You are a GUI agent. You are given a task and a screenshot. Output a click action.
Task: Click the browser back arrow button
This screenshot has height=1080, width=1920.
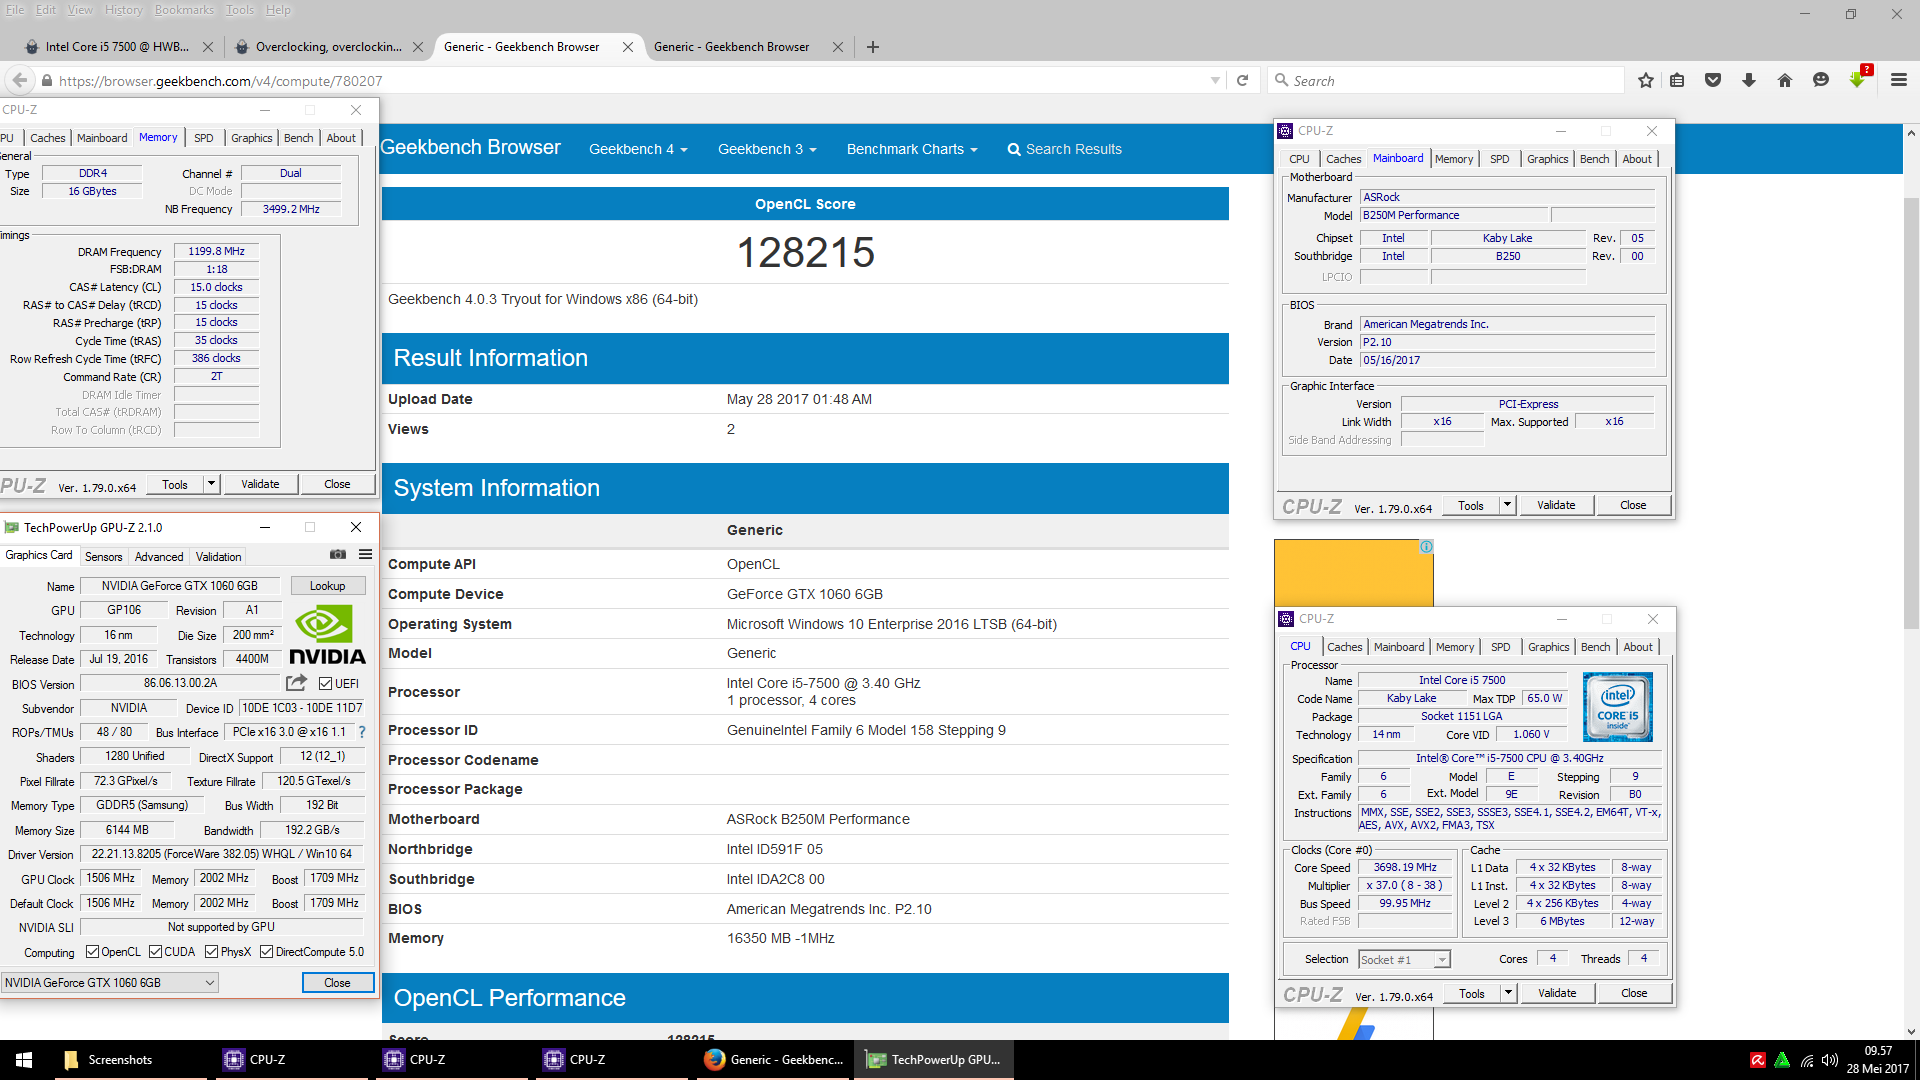tap(19, 81)
